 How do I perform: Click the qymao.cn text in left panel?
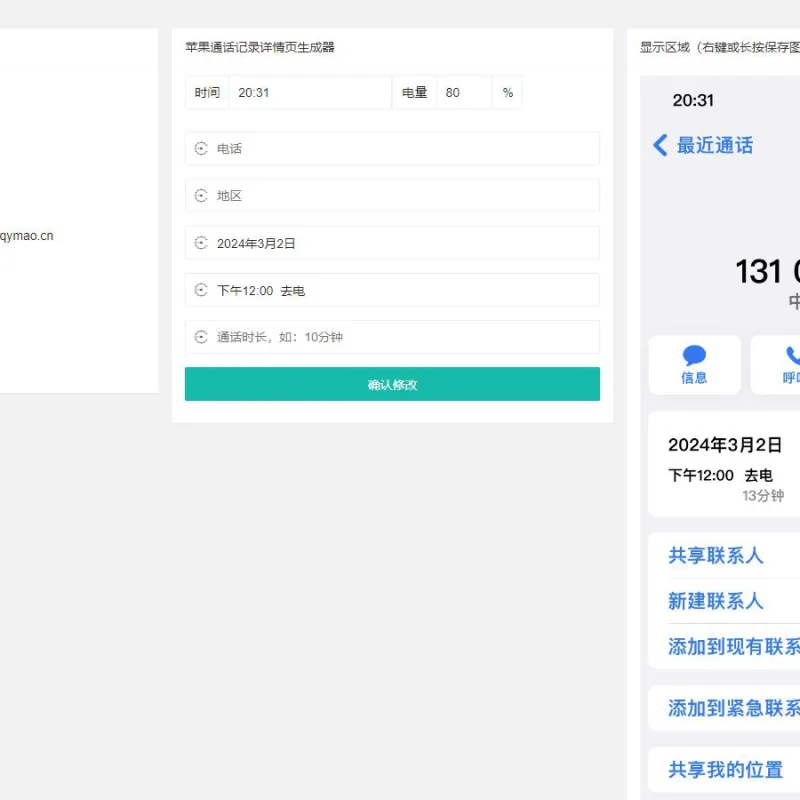pos(27,236)
